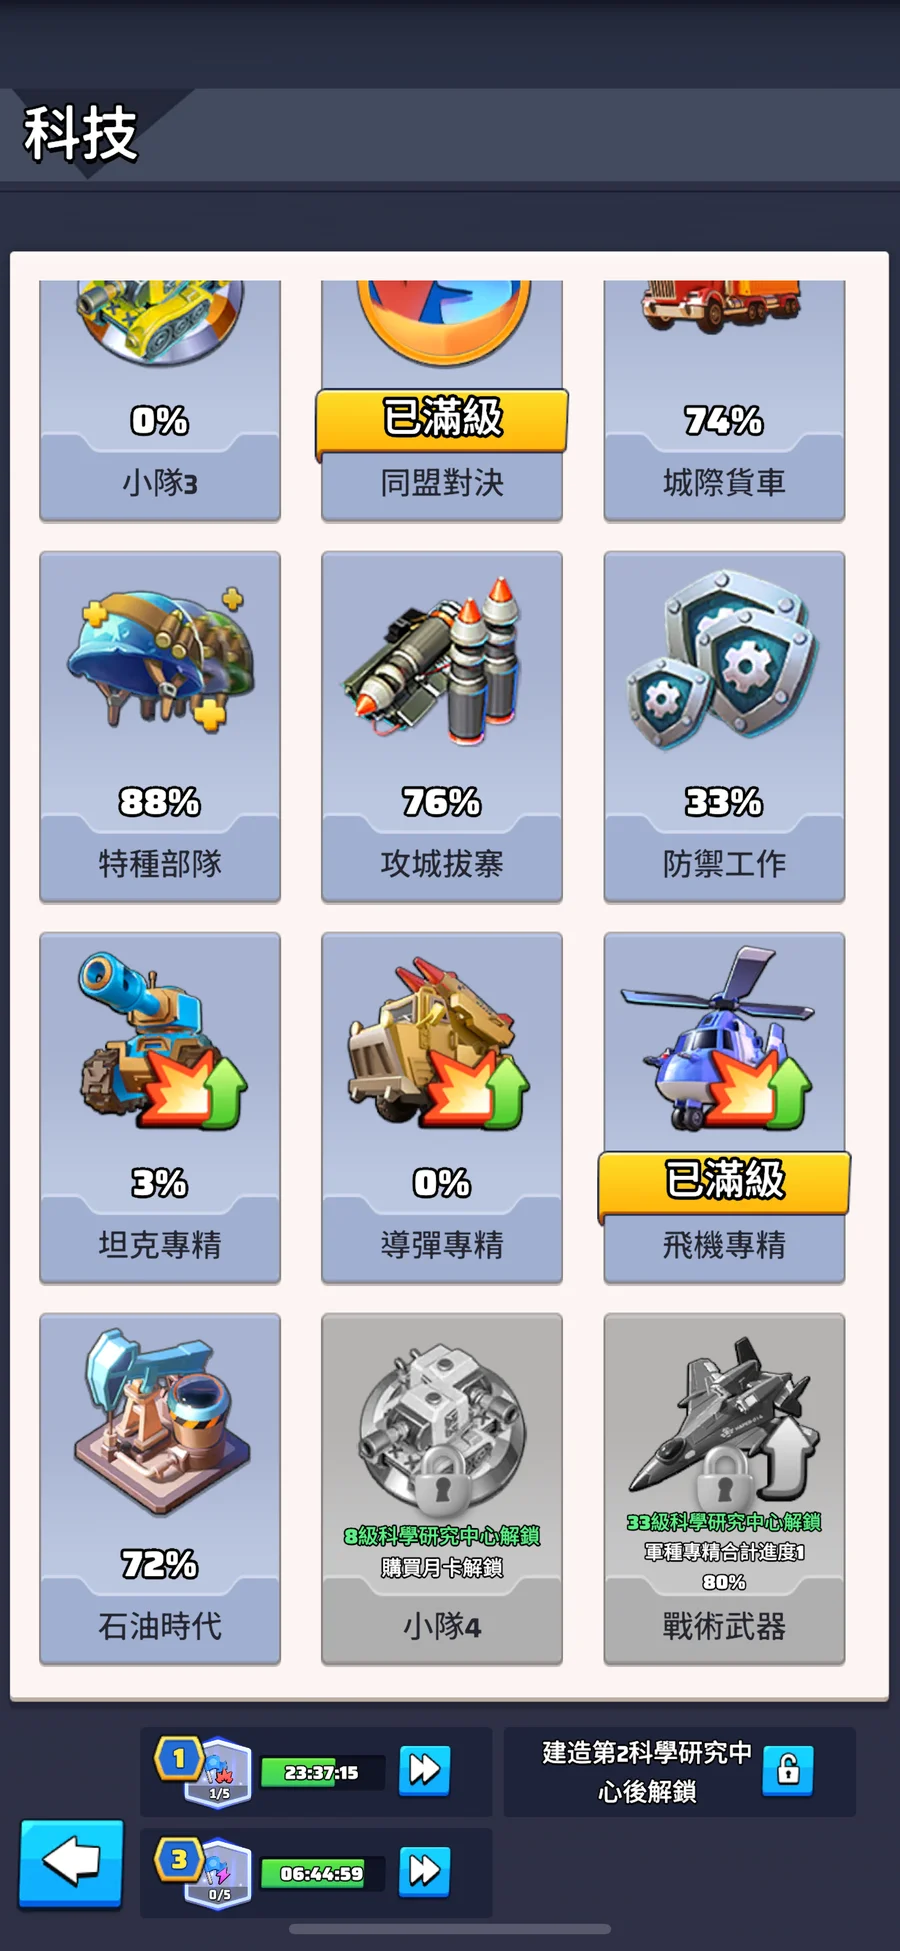Open the 特種部隊 helmet technology

point(160,727)
